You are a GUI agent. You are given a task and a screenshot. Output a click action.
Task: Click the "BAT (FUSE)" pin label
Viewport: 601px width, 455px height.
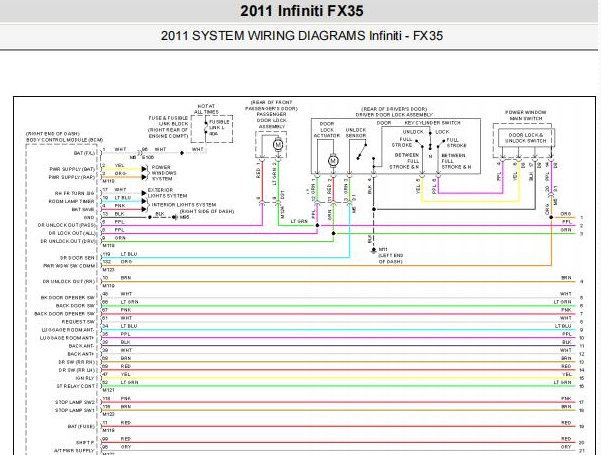pos(81,426)
